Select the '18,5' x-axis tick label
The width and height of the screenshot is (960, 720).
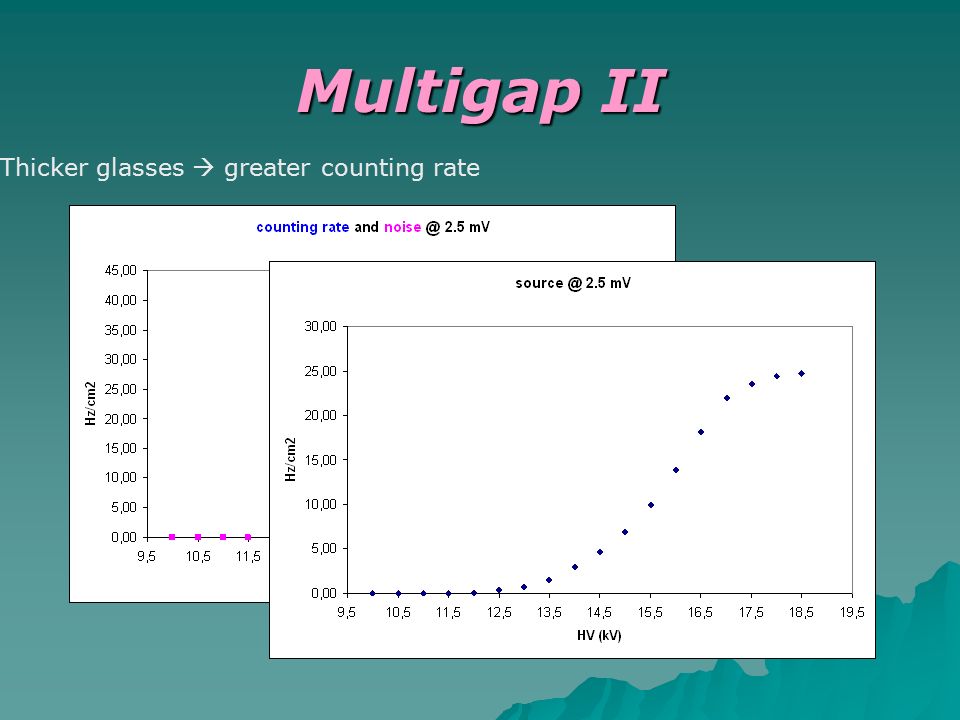[801, 612]
